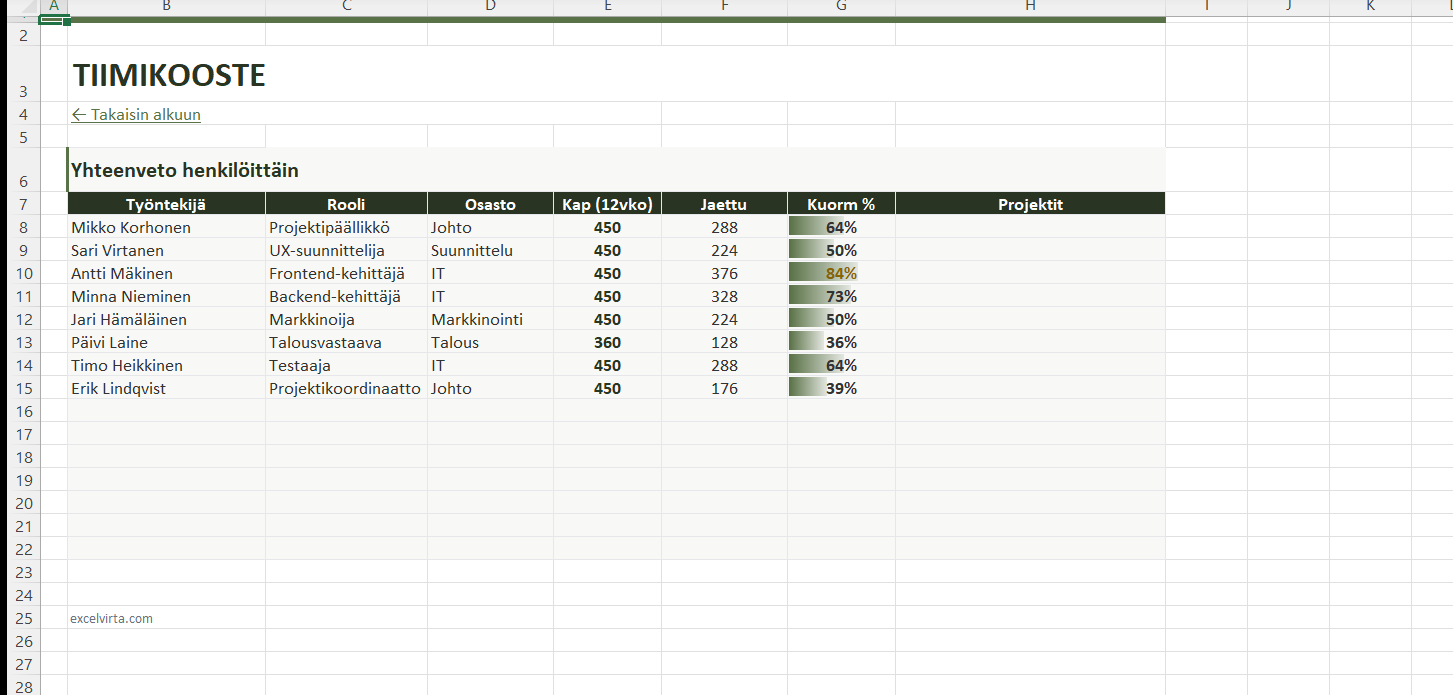This screenshot has width=1453, height=695.
Task: Click the TIIMIKOOSTE title cell
Action: pyautogui.click(x=169, y=76)
